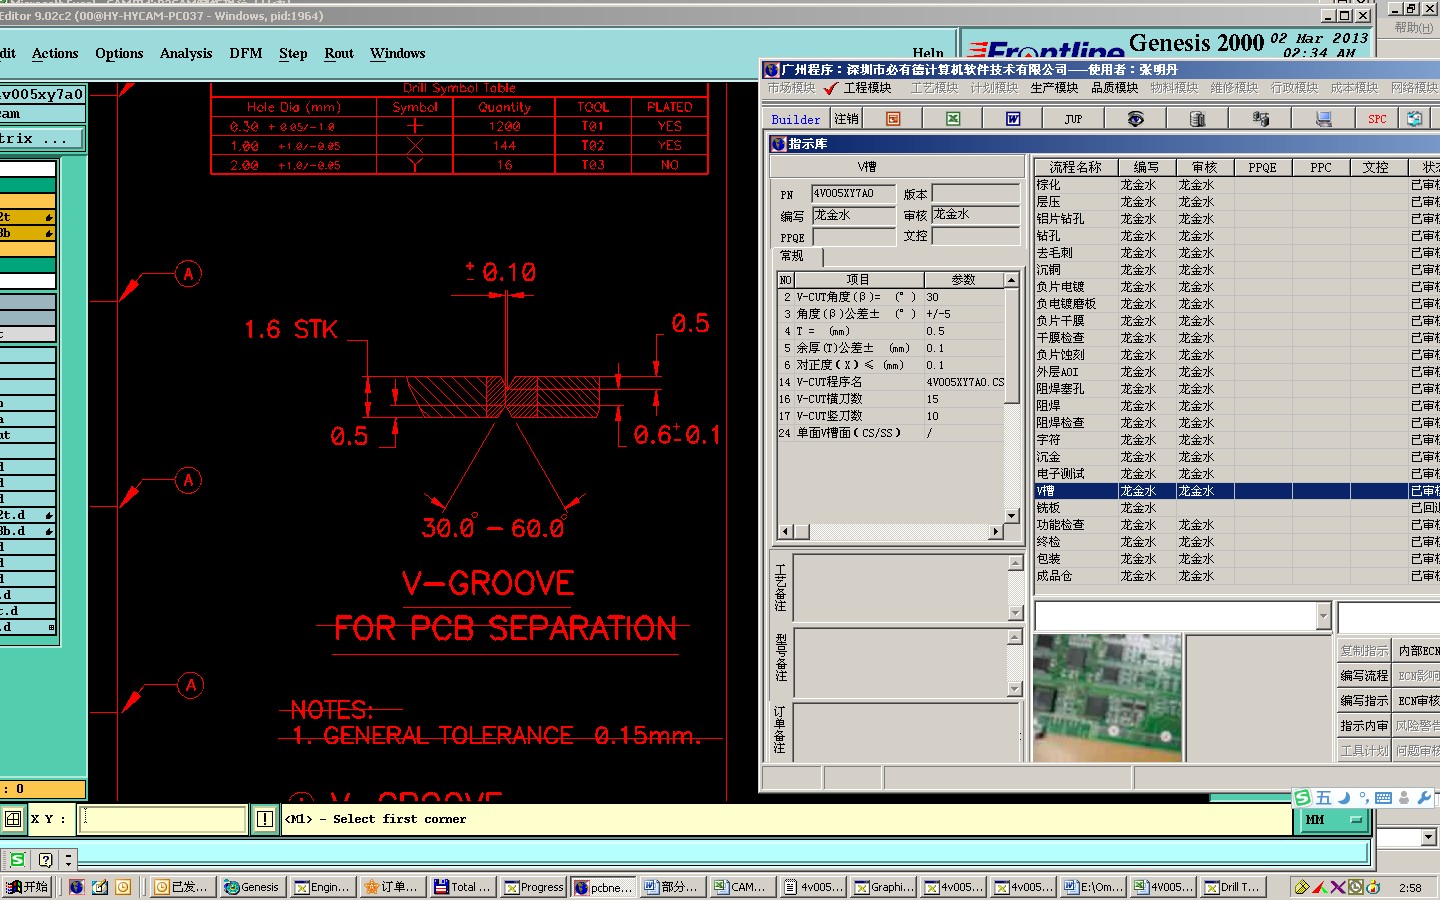Click the database cylinder icon in the toolbar
Image resolution: width=1440 pixels, height=900 pixels.
[x=1197, y=119]
